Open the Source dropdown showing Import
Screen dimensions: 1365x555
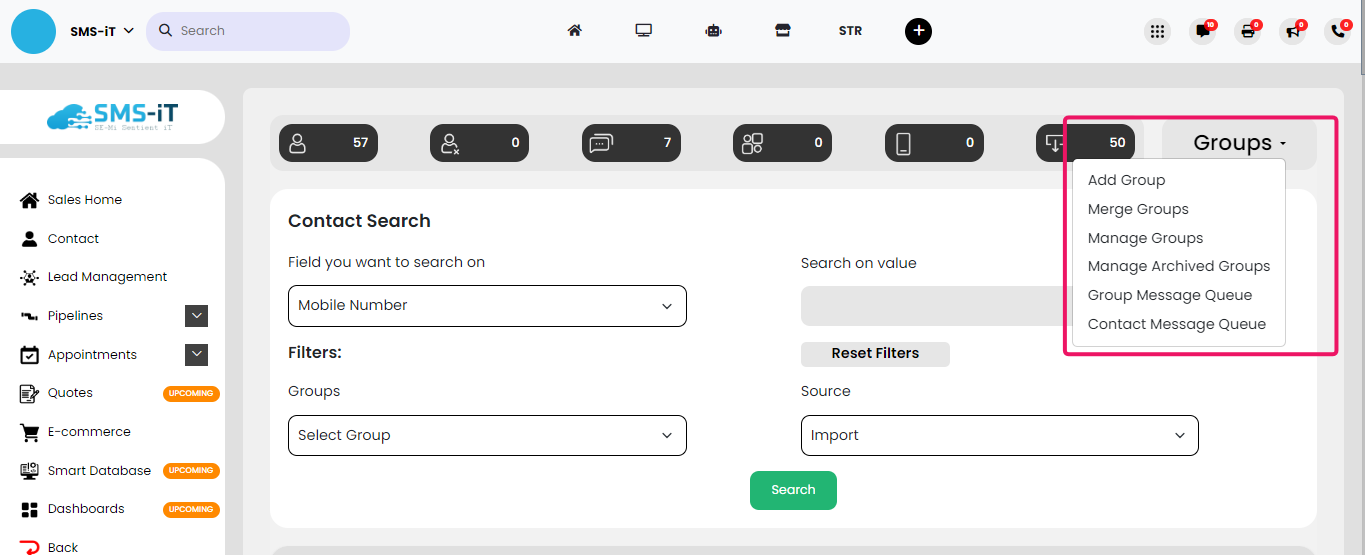click(999, 435)
